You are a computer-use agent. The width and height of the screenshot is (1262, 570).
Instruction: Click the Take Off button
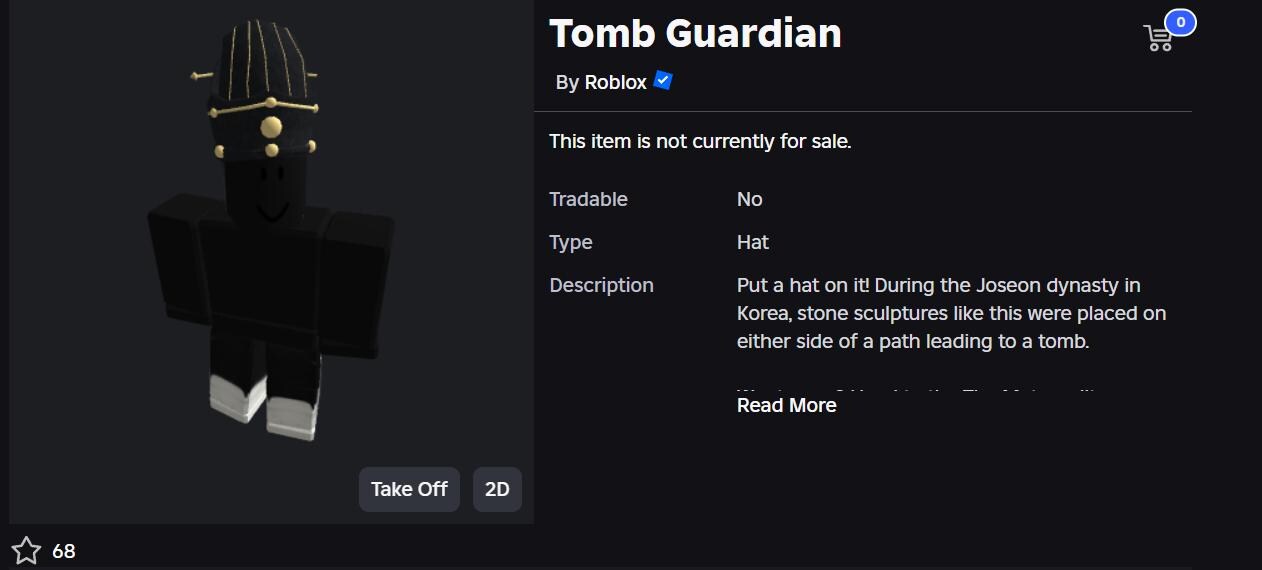pyautogui.click(x=409, y=489)
